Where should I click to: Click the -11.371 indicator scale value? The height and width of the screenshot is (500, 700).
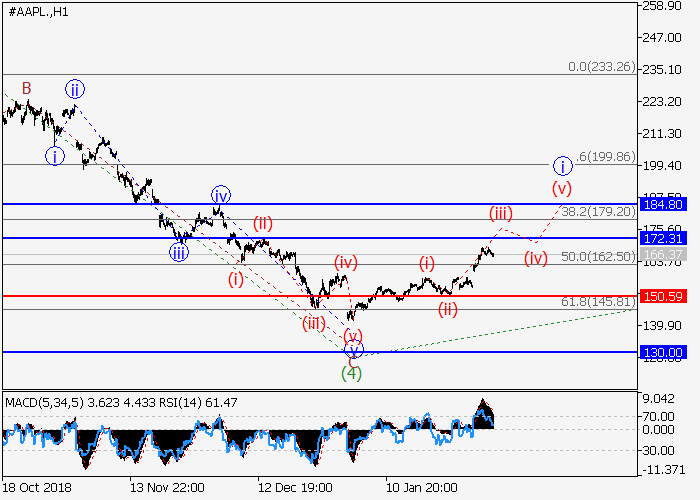coord(663,470)
